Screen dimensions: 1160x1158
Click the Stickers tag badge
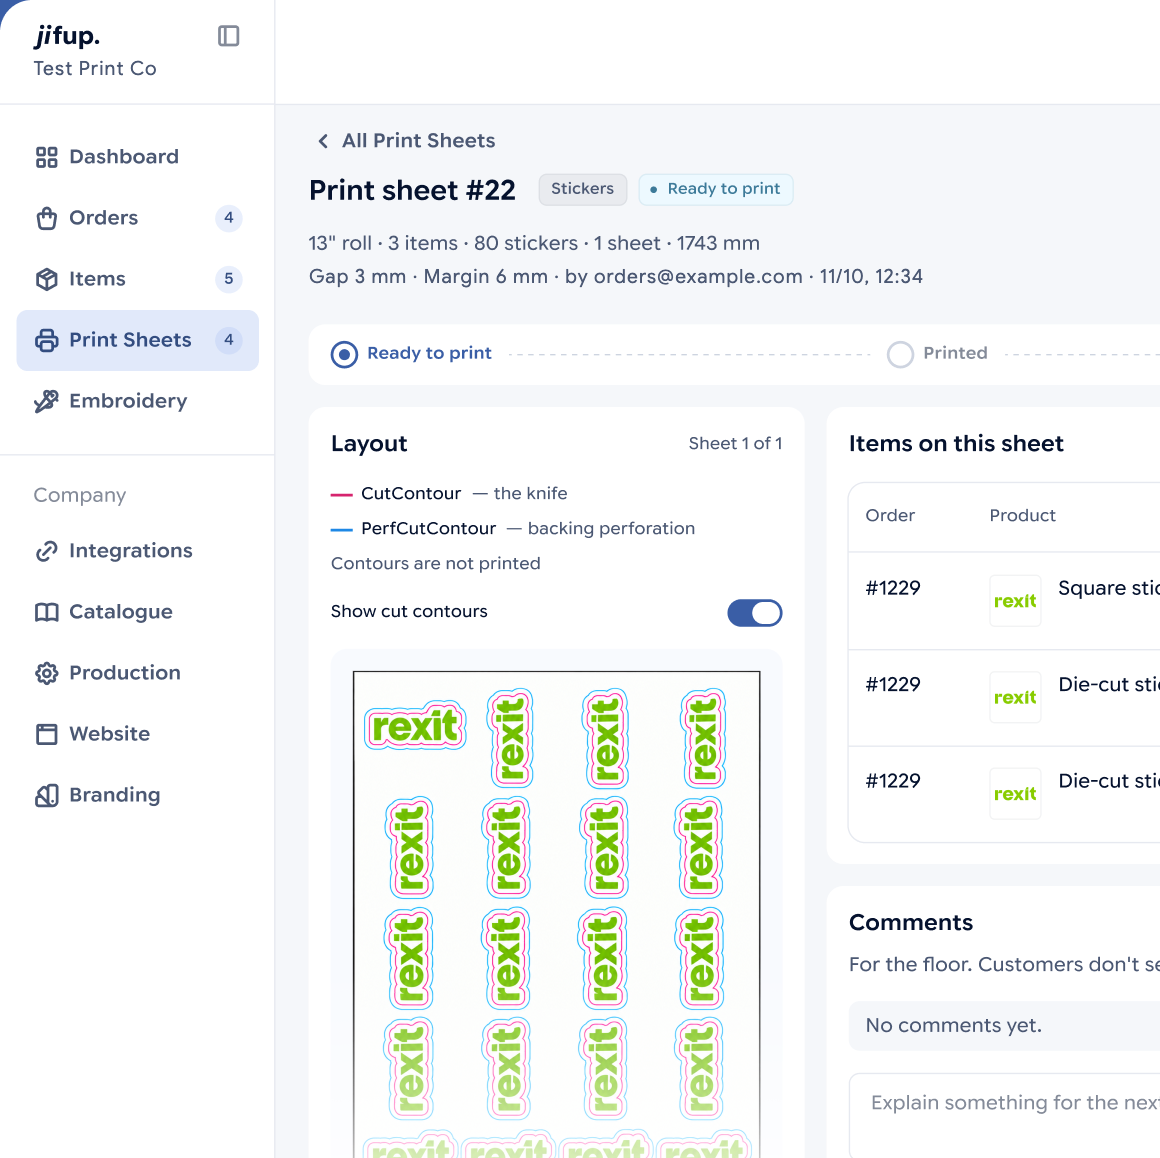[x=582, y=189]
